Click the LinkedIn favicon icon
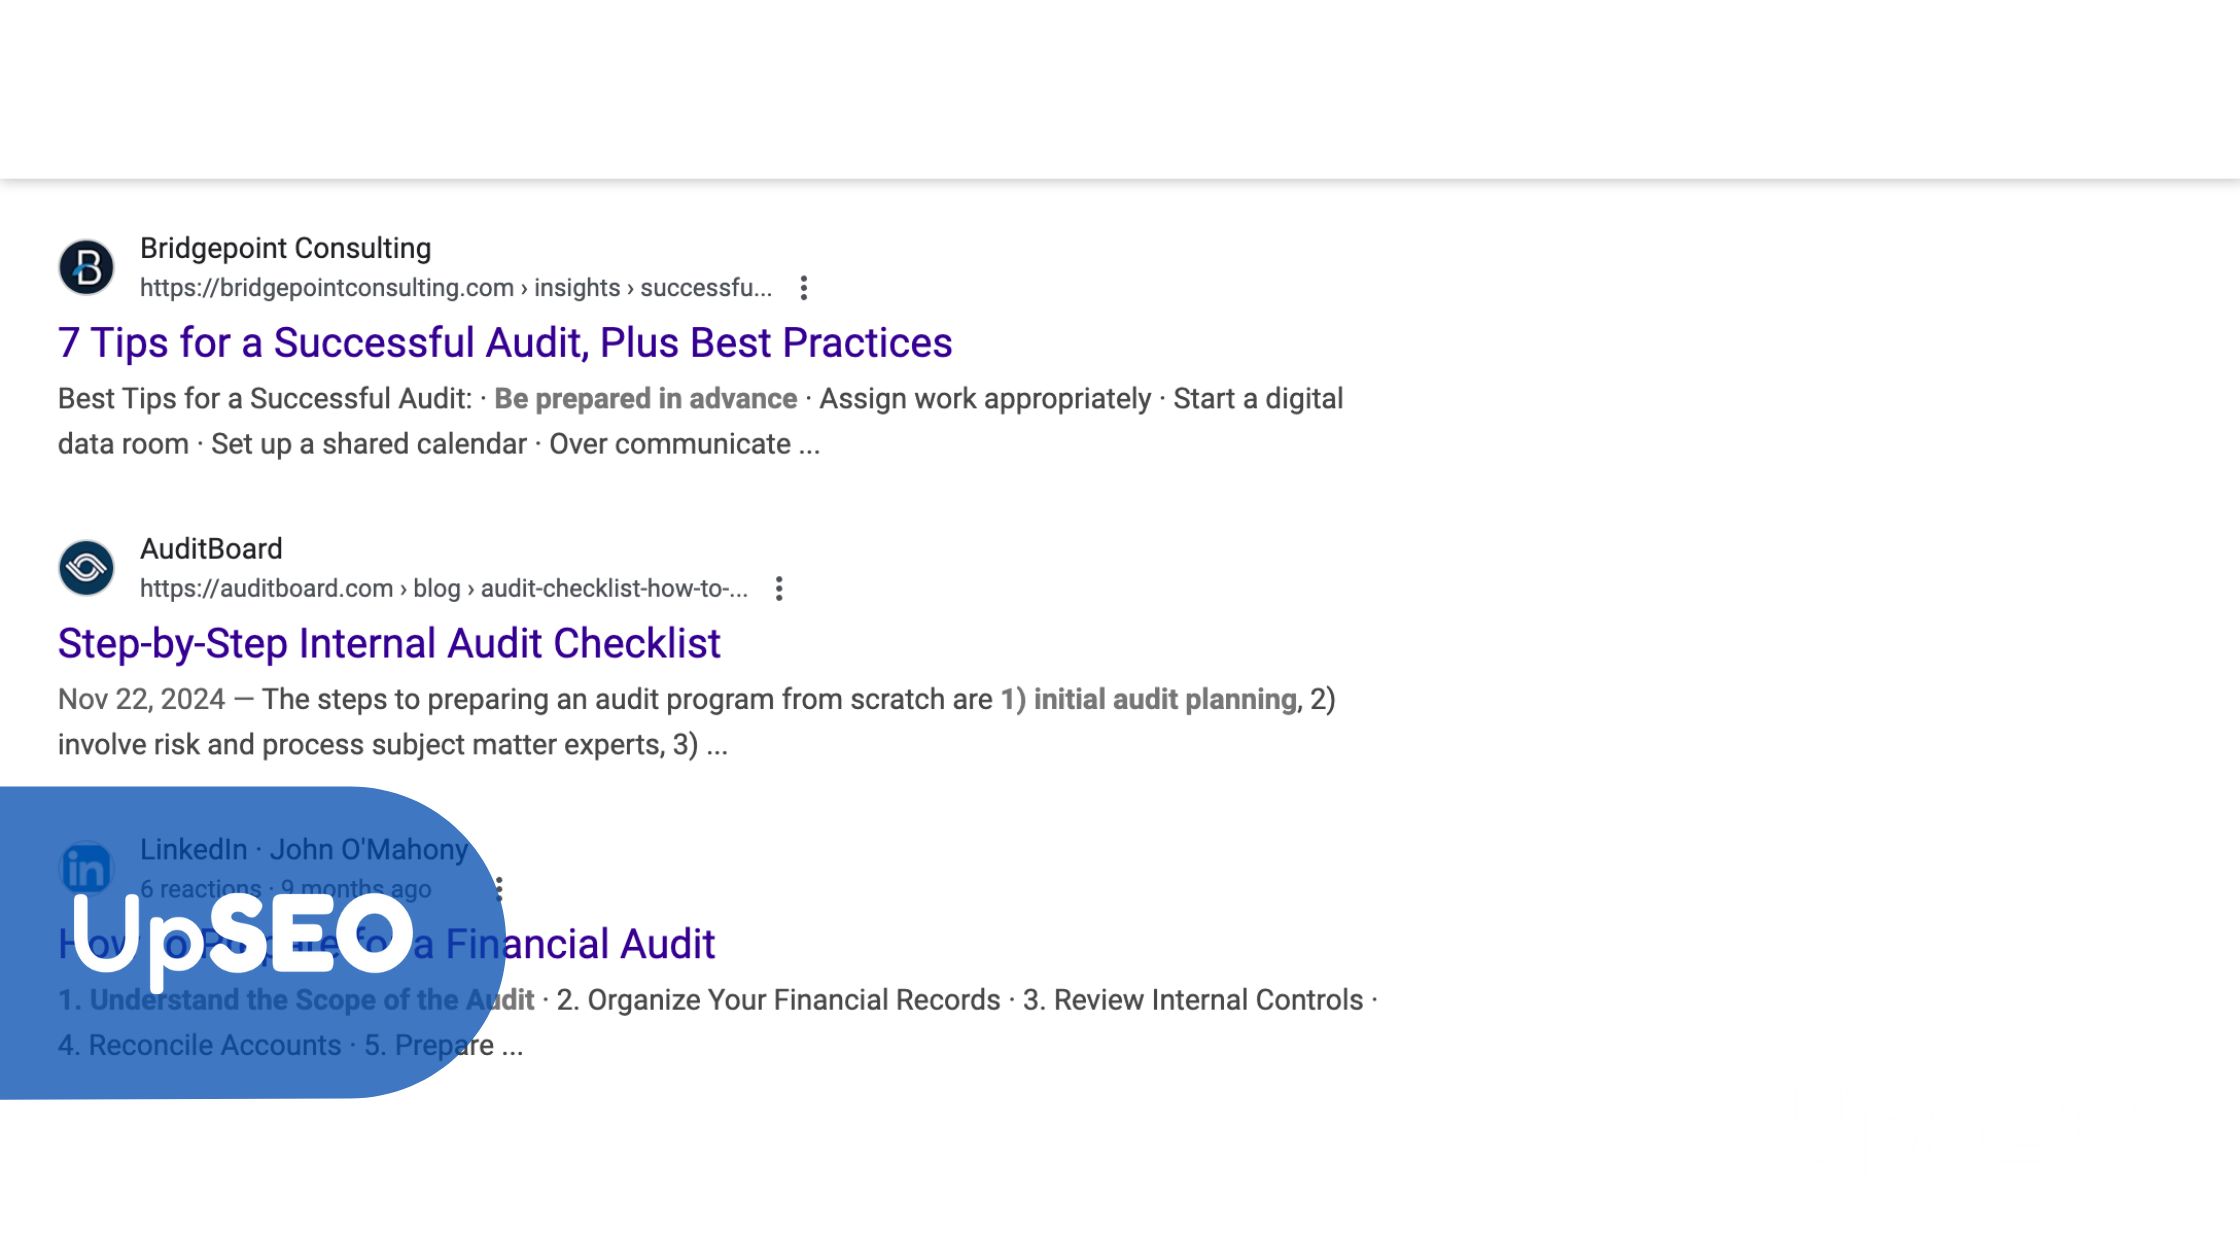The width and height of the screenshot is (2240, 1260). pyautogui.click(x=86, y=869)
